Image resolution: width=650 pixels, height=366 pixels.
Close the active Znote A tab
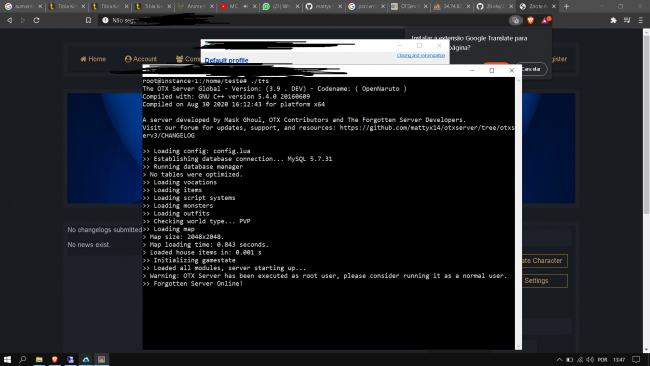click(x=553, y=6)
